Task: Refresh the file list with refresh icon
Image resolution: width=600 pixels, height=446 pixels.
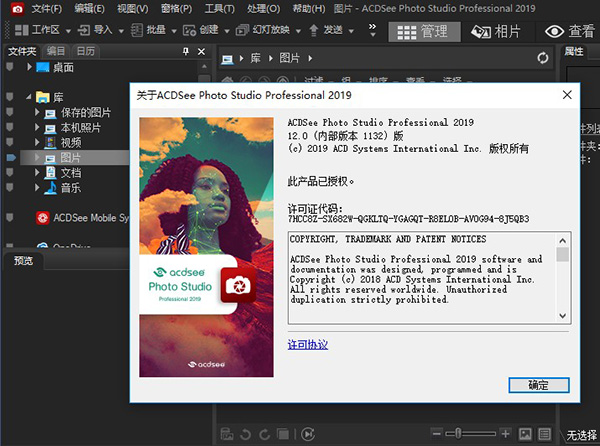Action: (543, 58)
